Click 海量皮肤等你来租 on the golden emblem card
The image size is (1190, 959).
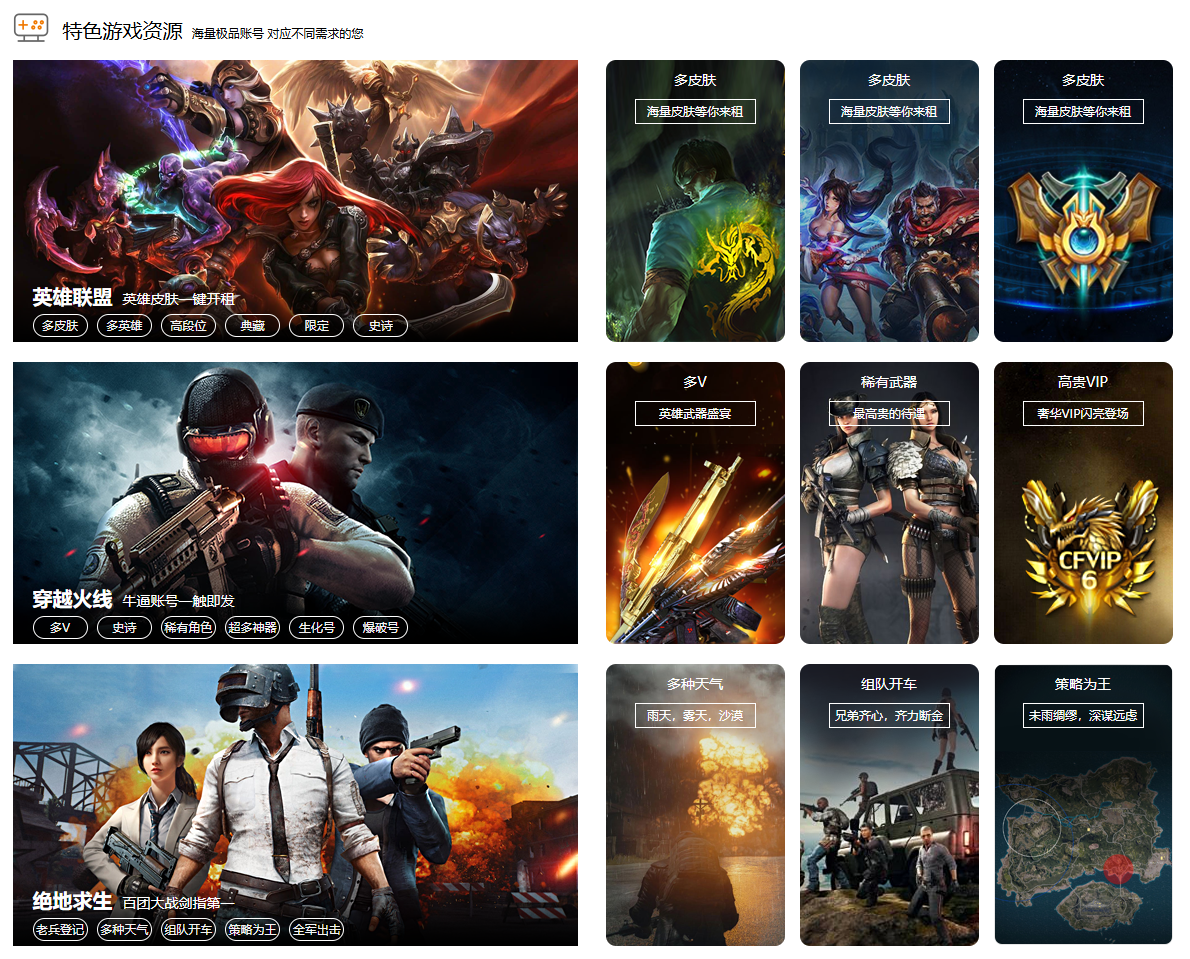[x=1083, y=112]
